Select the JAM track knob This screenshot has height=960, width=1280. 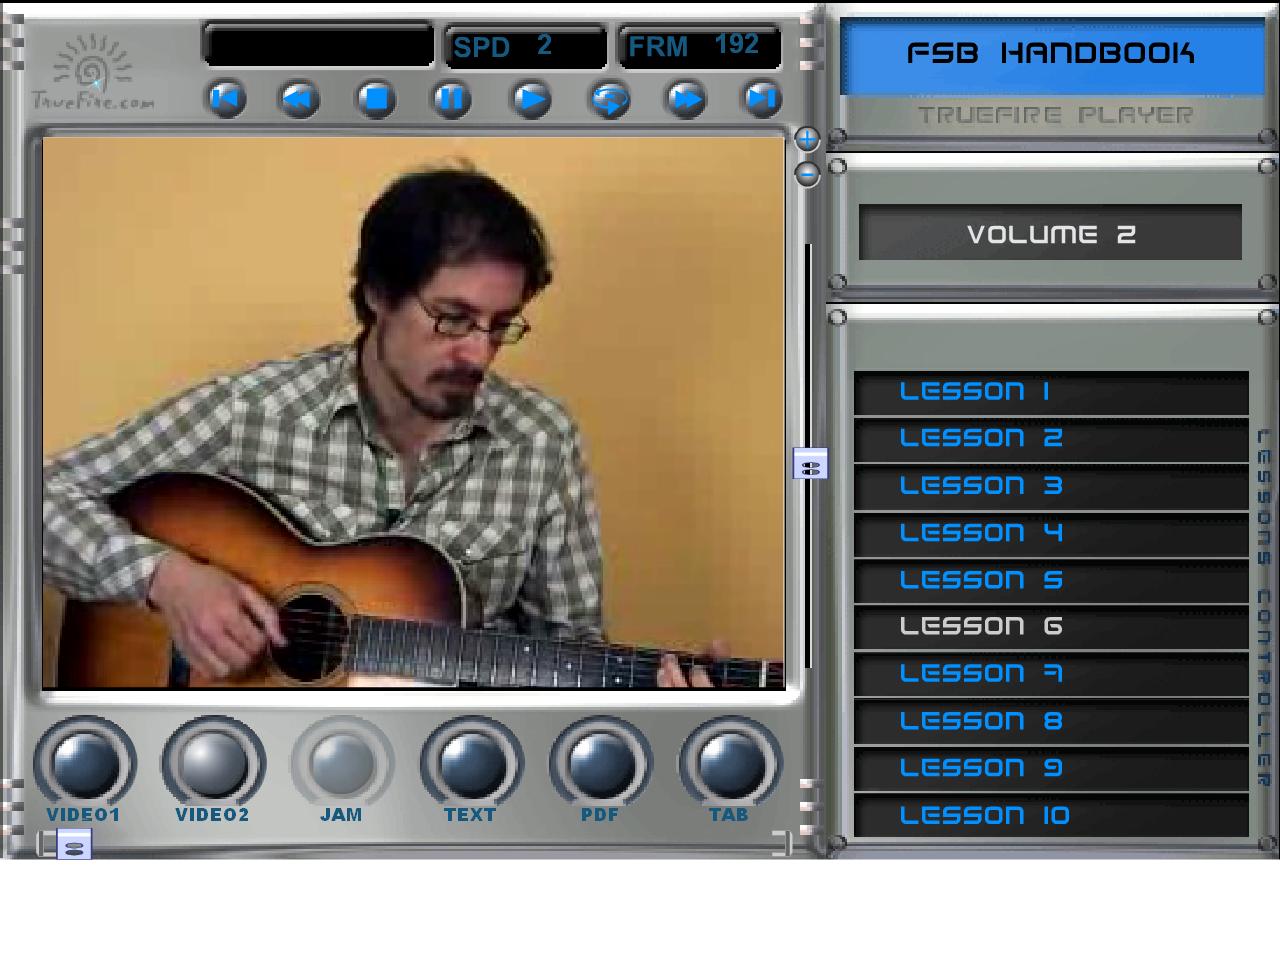tap(342, 765)
